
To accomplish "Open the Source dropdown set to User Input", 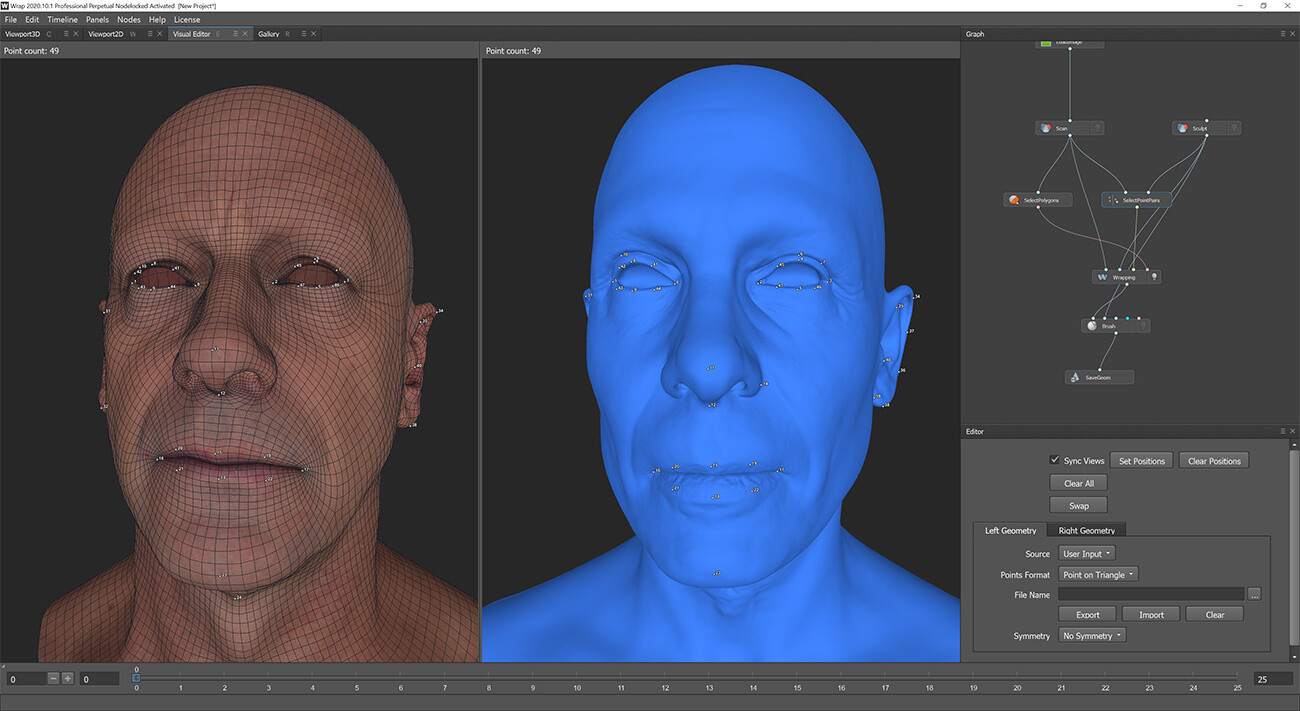I will 1086,553.
